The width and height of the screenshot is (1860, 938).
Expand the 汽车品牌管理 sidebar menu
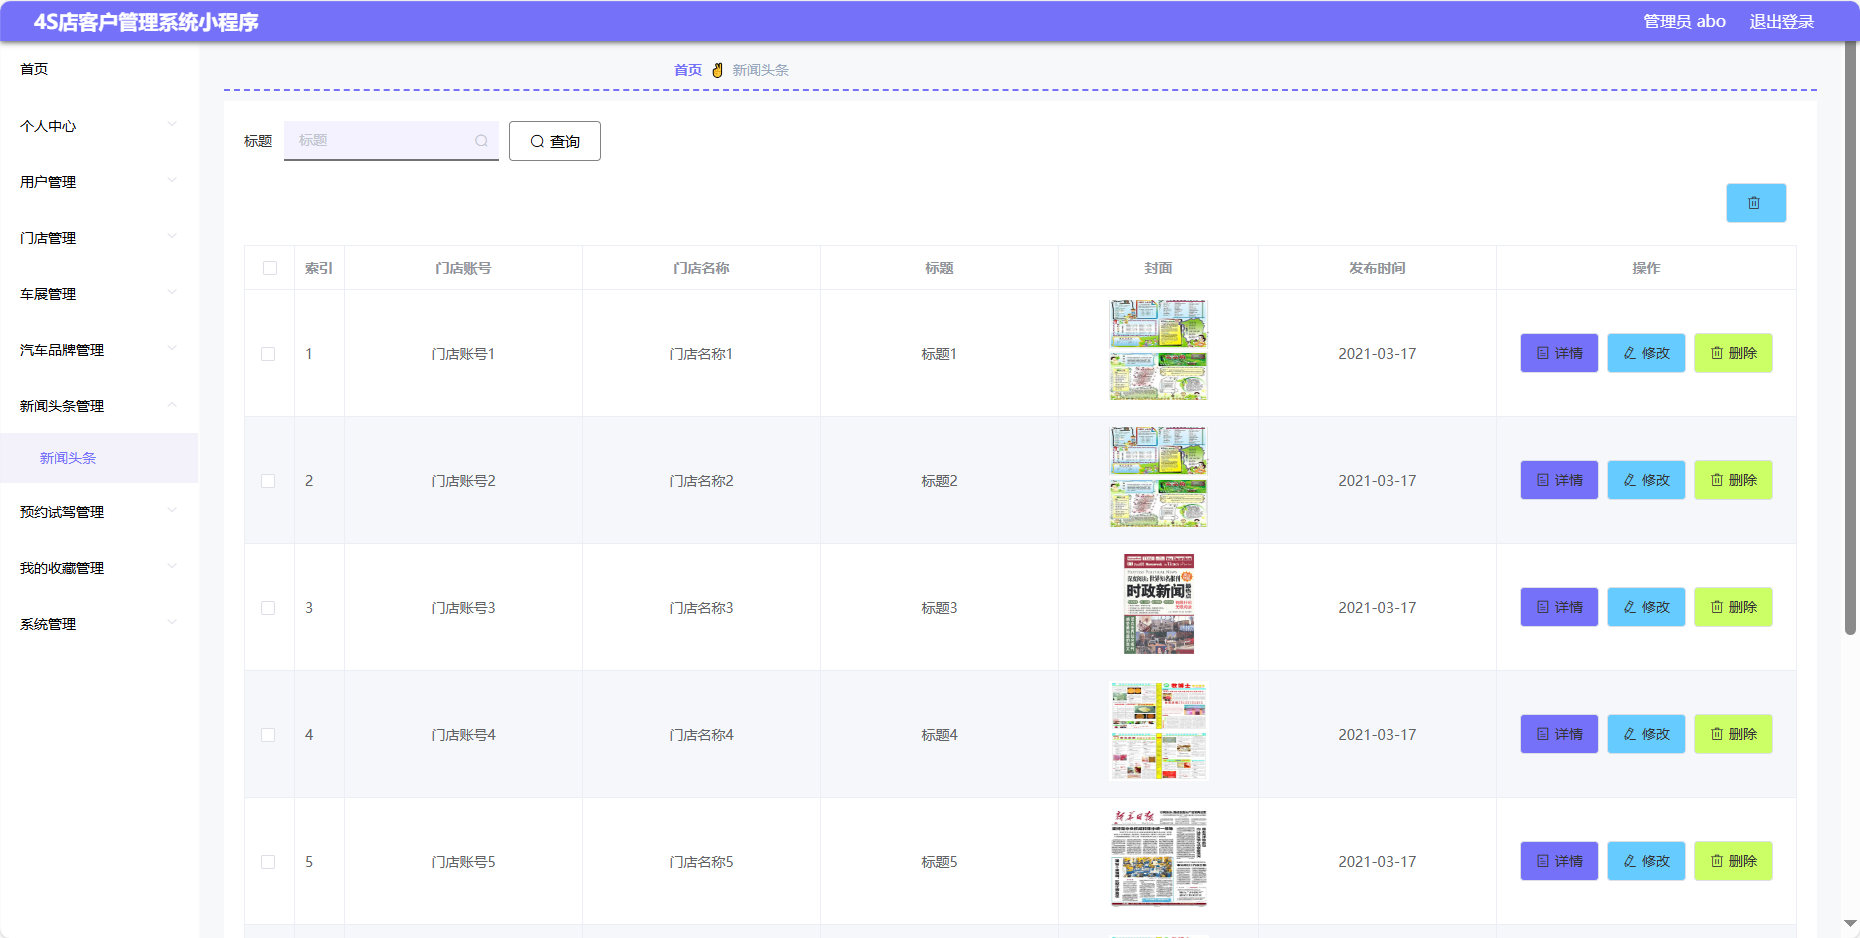coord(99,350)
